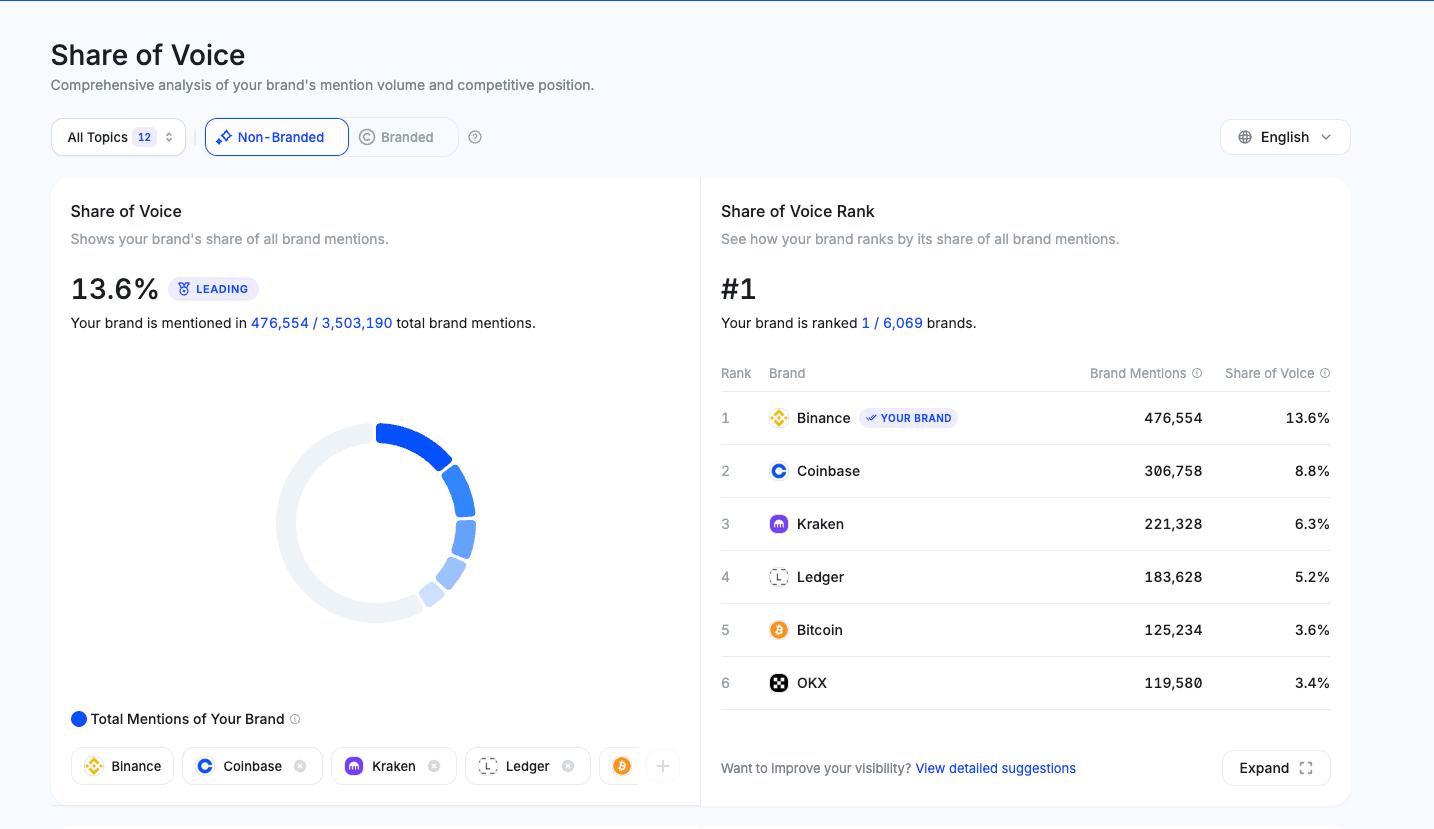
Task: Click the Bitcoin logo chip in legend
Action: 622,766
